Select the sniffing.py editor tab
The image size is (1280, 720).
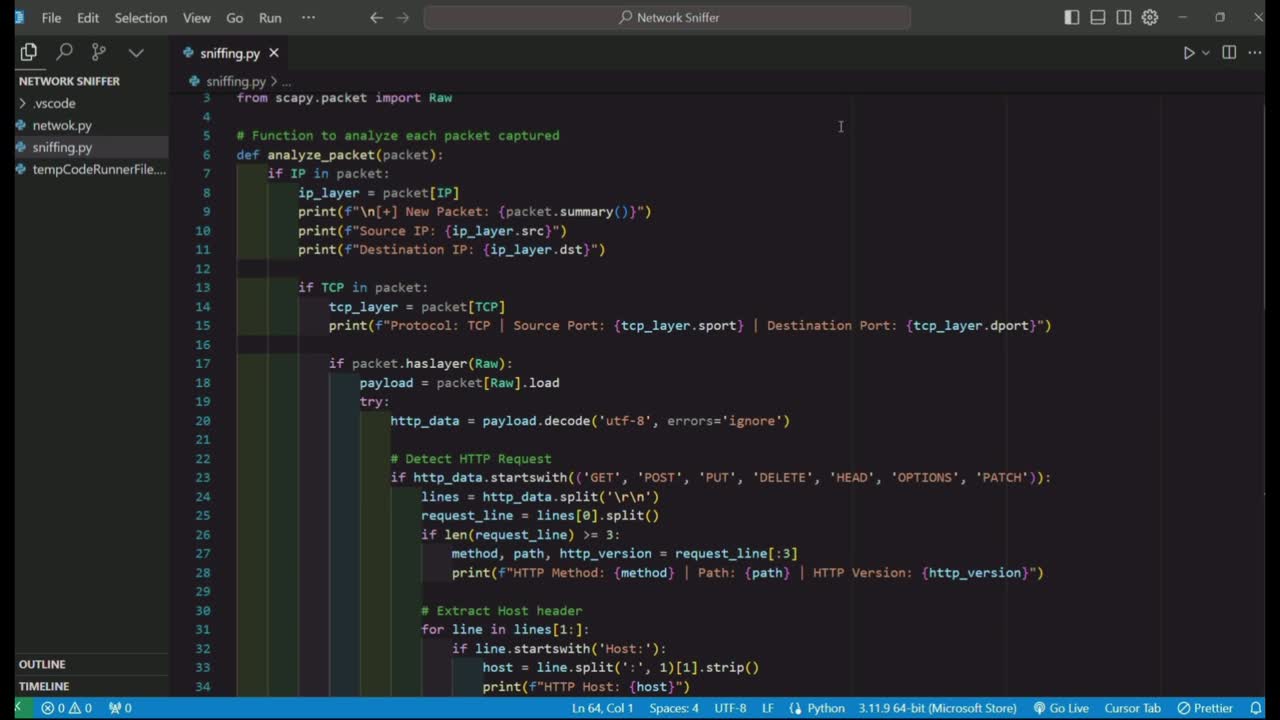[229, 53]
